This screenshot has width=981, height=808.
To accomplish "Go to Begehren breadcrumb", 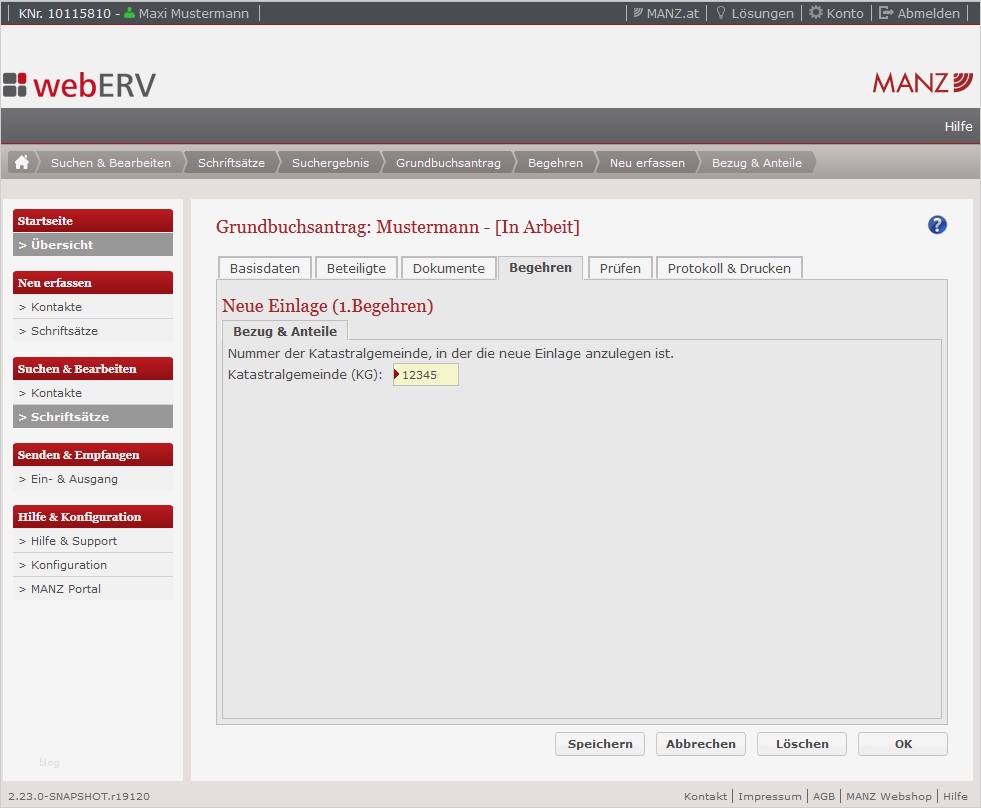I will pos(555,163).
